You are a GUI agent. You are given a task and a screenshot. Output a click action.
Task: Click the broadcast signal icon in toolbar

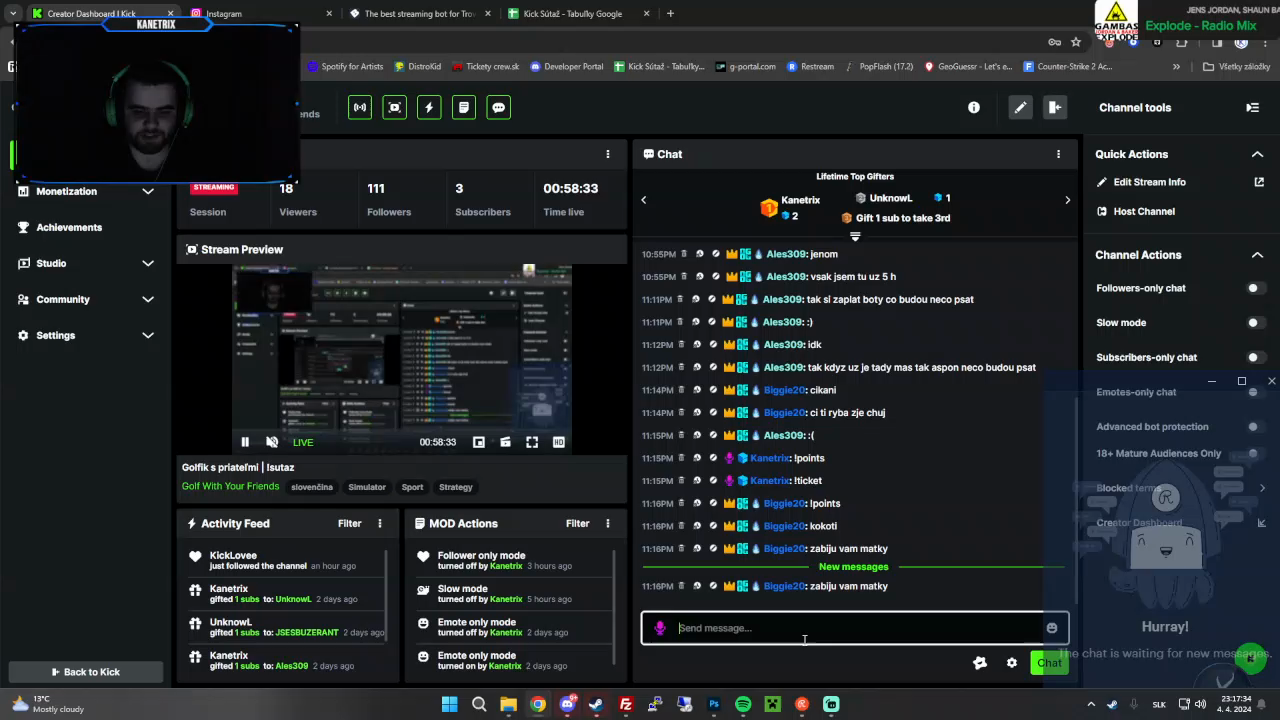(360, 108)
